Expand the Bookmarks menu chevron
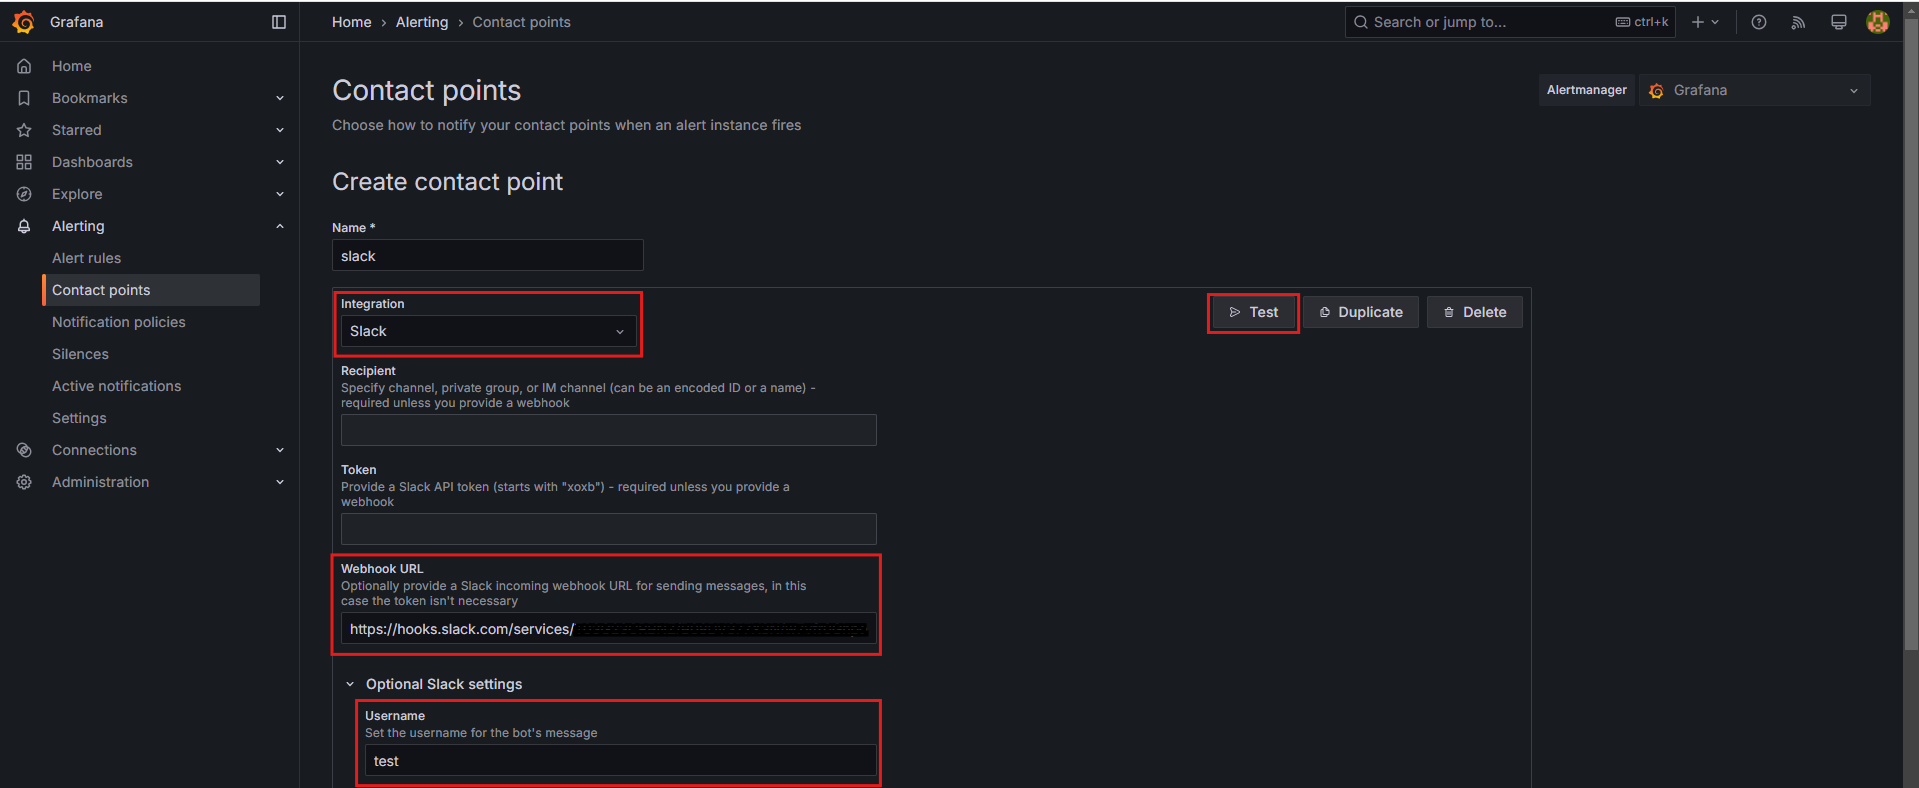 point(280,98)
